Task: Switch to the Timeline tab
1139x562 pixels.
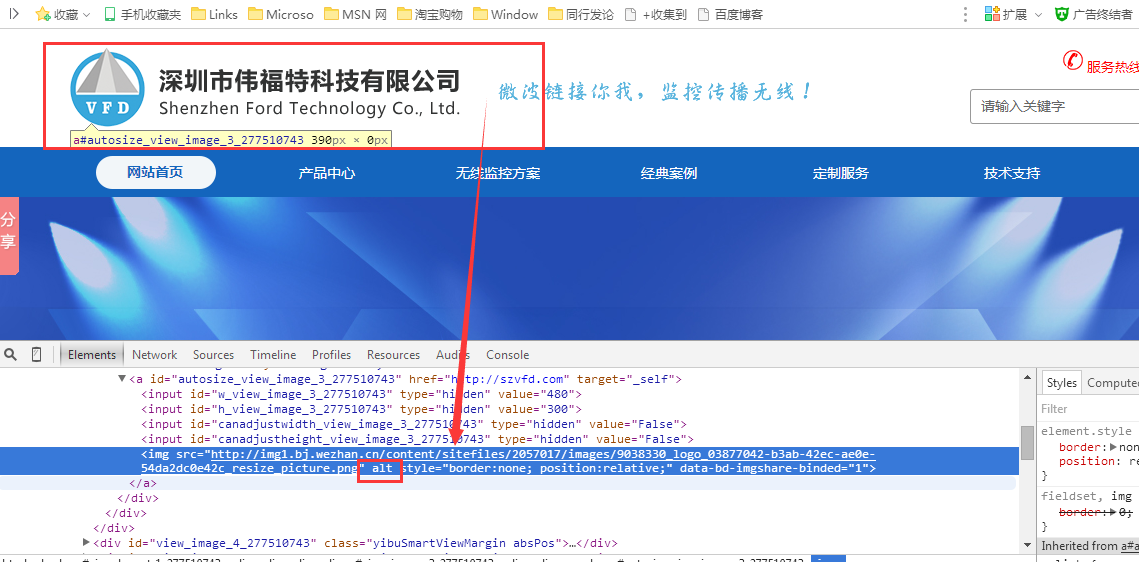Action: tap(273, 354)
